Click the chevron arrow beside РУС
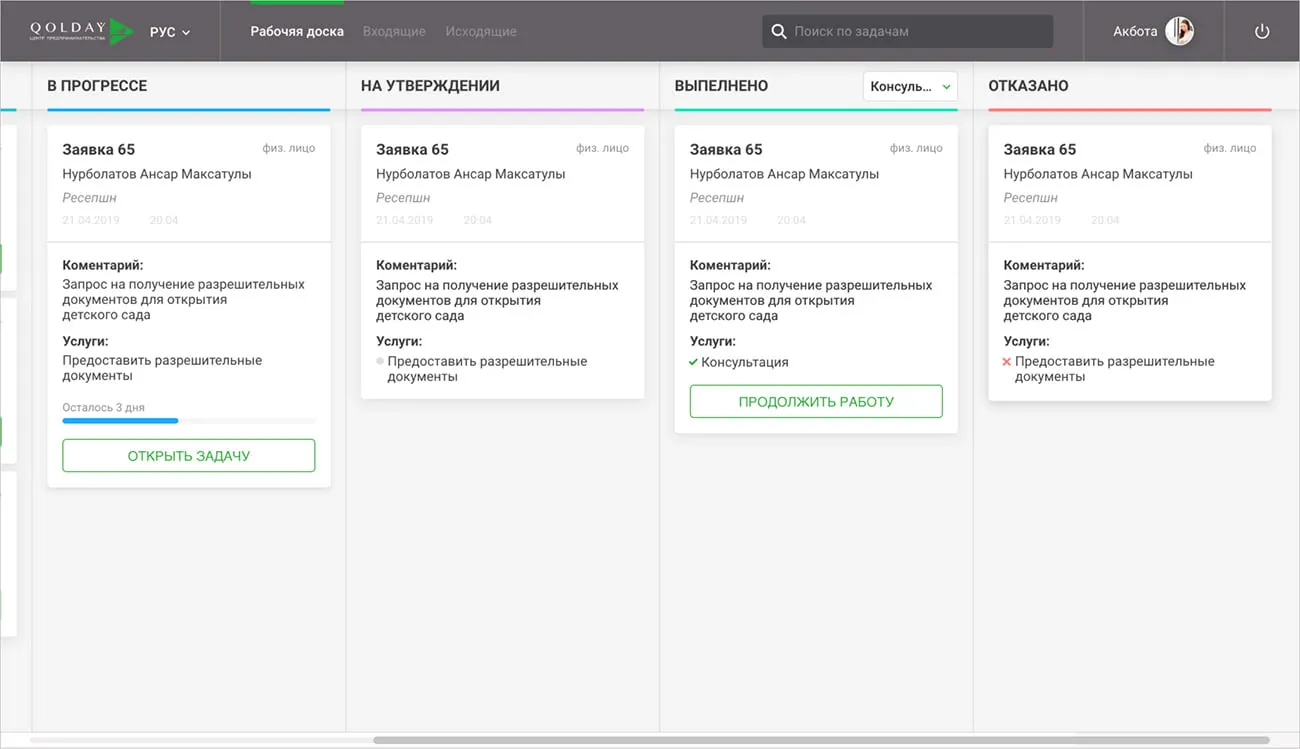The height and width of the screenshot is (749, 1300). click(x=186, y=32)
